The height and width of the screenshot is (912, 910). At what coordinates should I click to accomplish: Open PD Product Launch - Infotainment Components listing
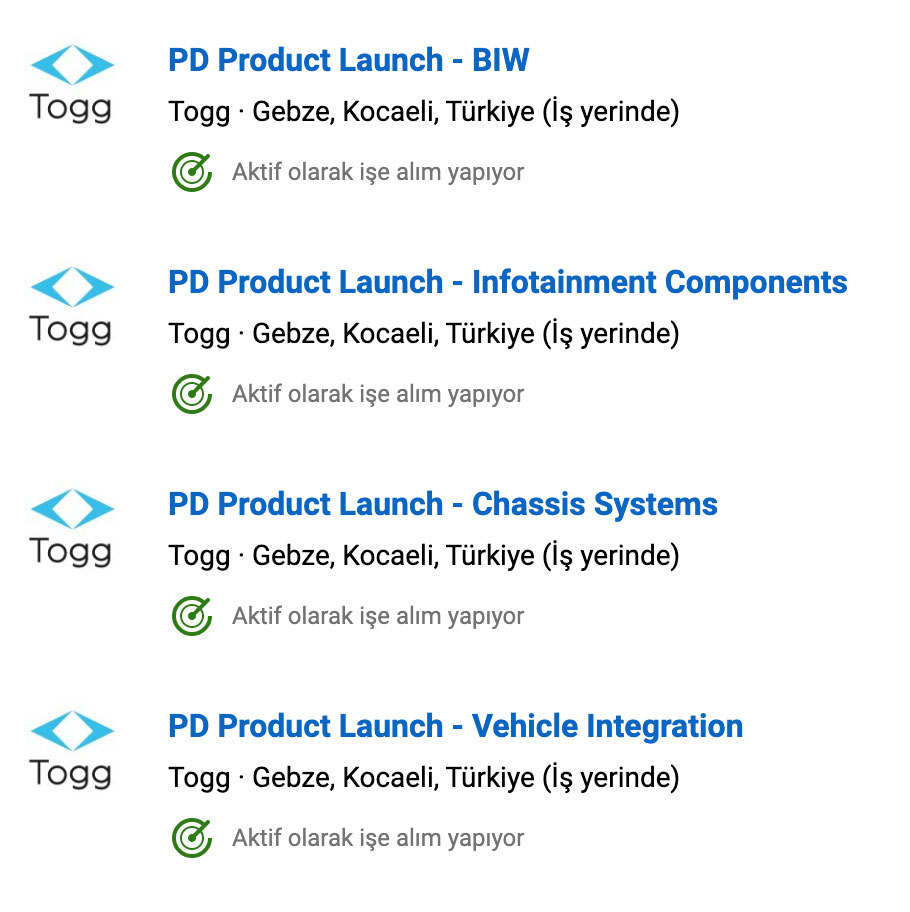tap(508, 282)
